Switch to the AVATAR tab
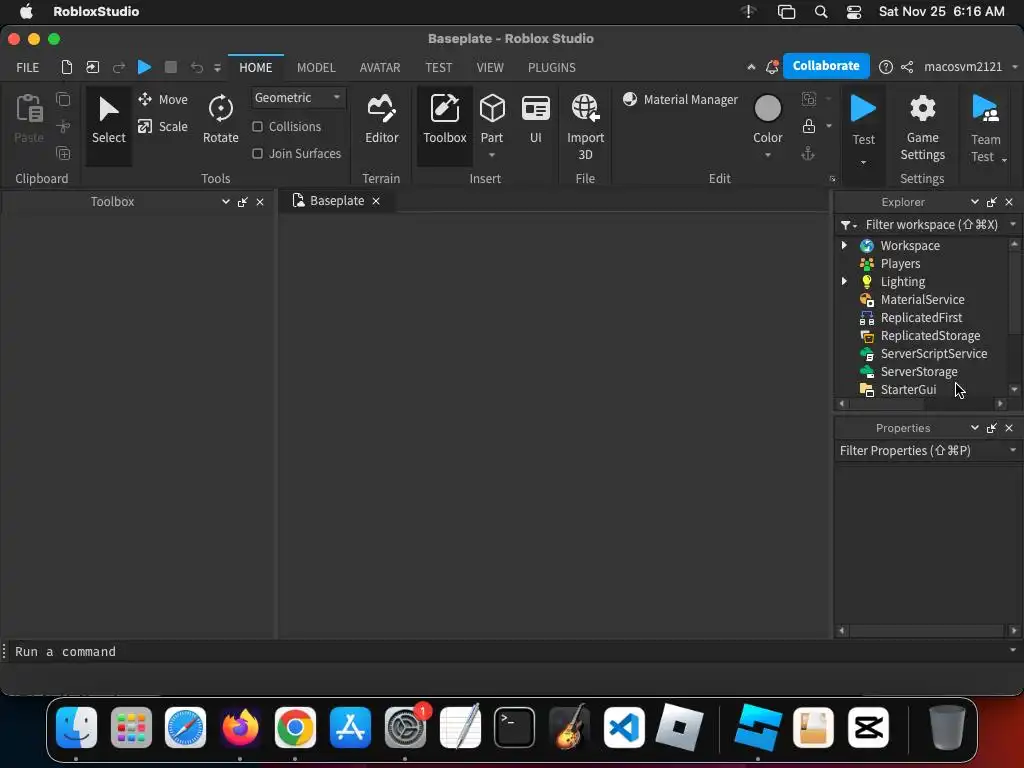 pyautogui.click(x=379, y=67)
